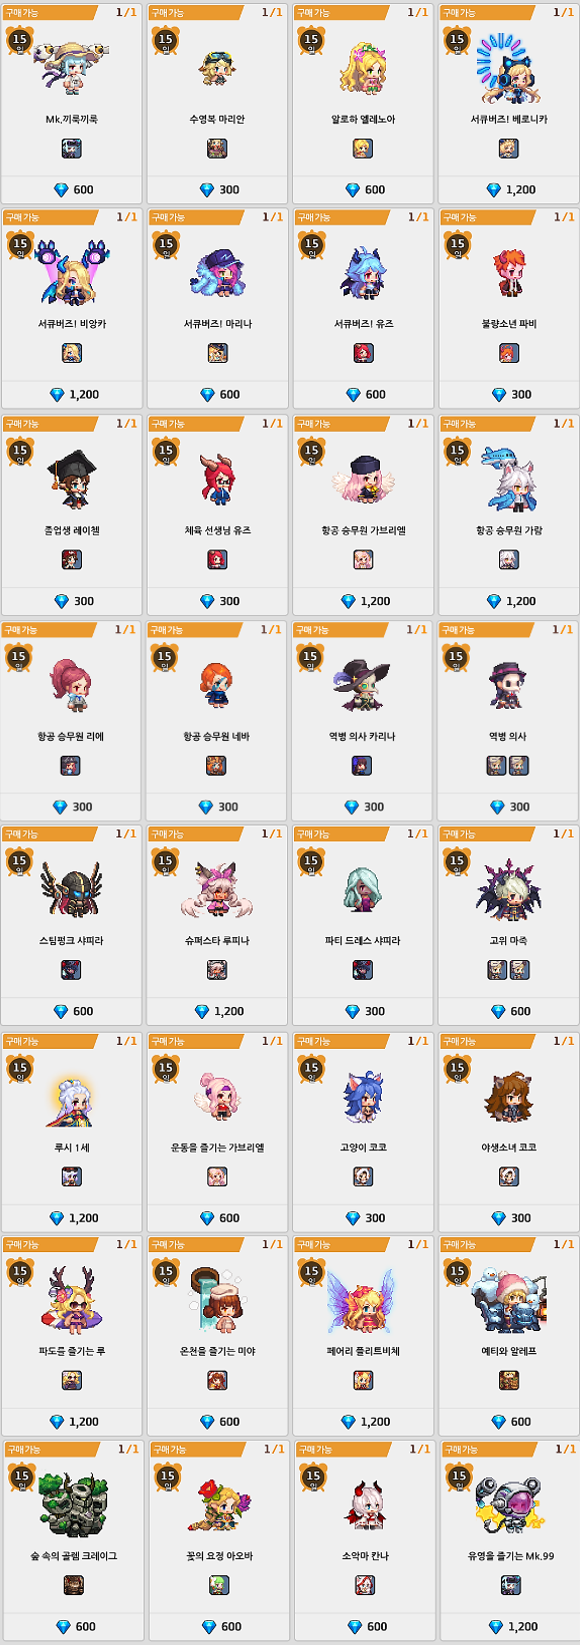Click the 구매가능 label on 역병 의사 카리나

pos(313,630)
